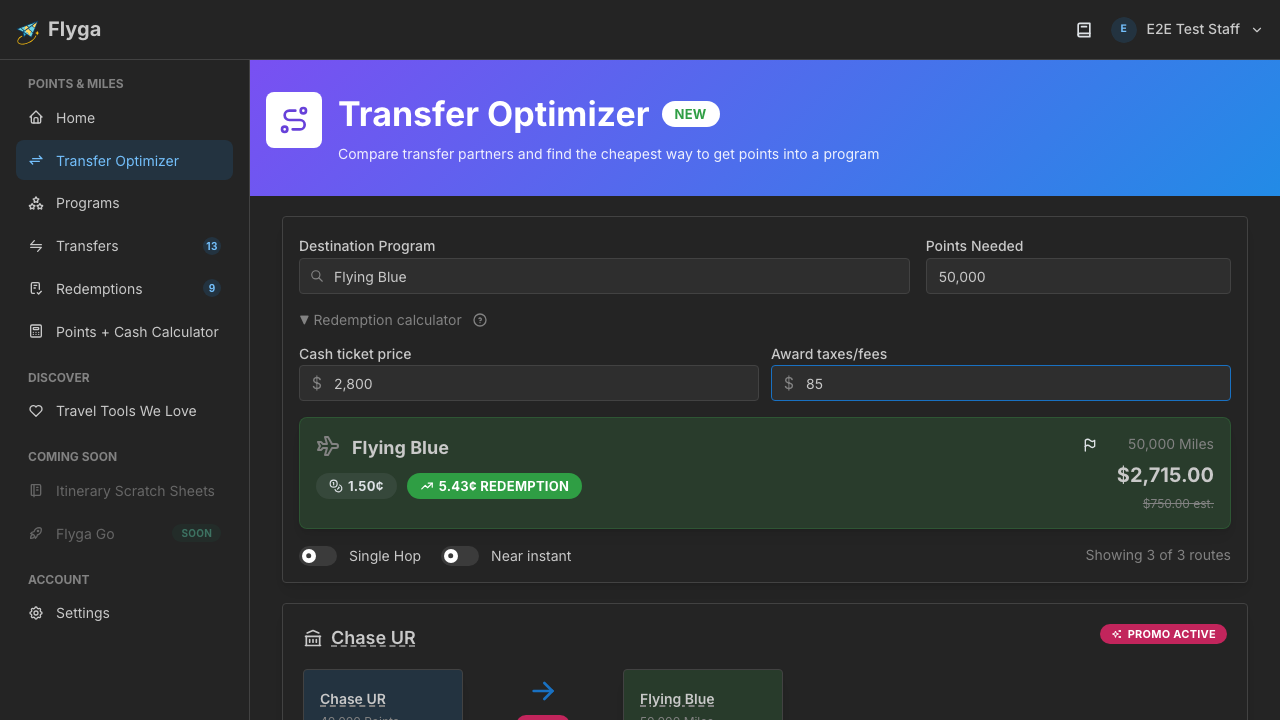Click the Redemptions sidebar icon
The width and height of the screenshot is (1280, 720).
[36, 289]
